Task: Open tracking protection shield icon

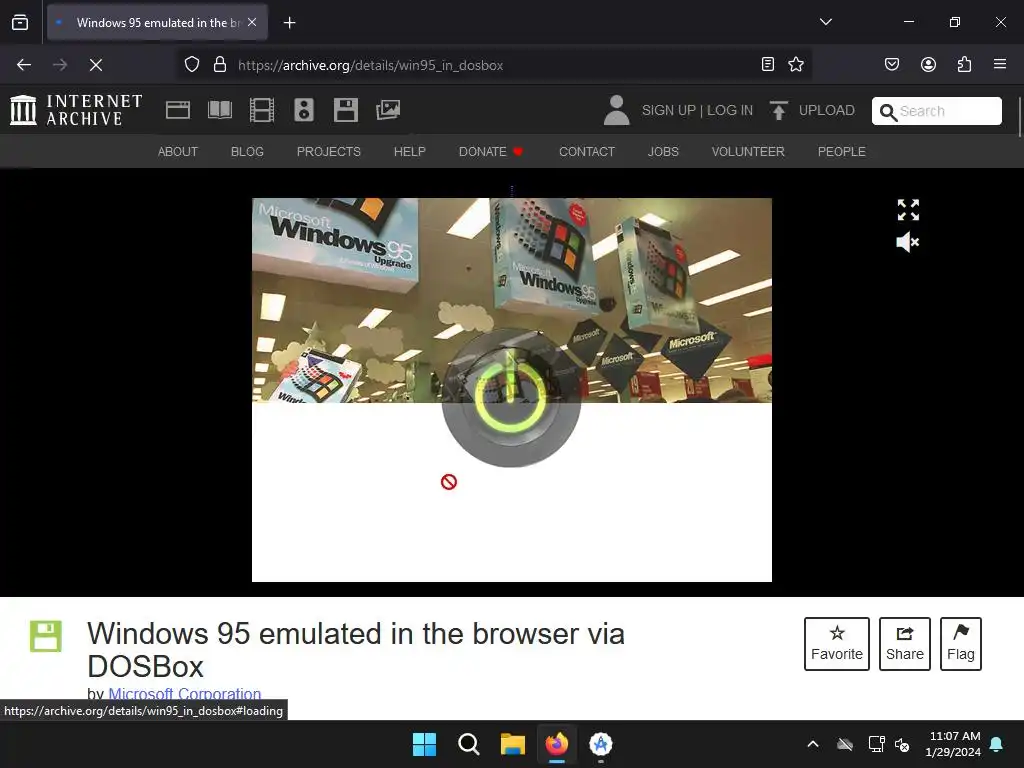Action: pos(191,65)
